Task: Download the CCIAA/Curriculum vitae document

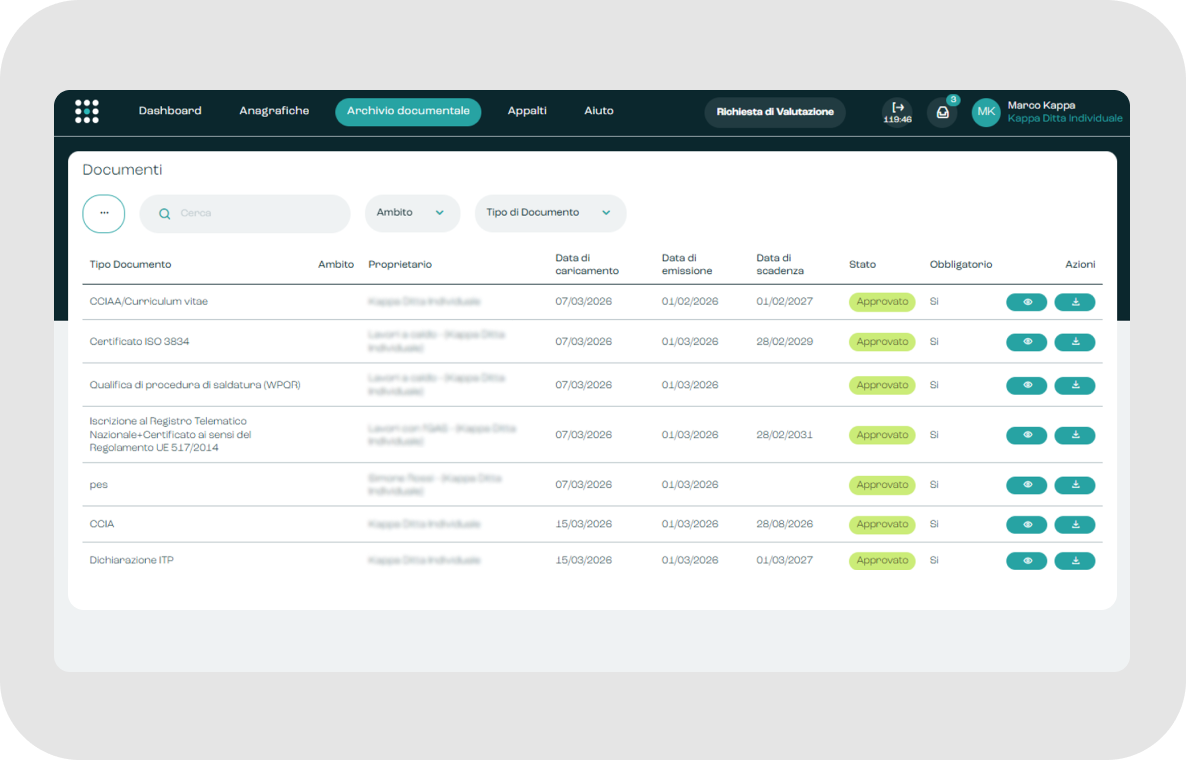Action: tap(1075, 302)
